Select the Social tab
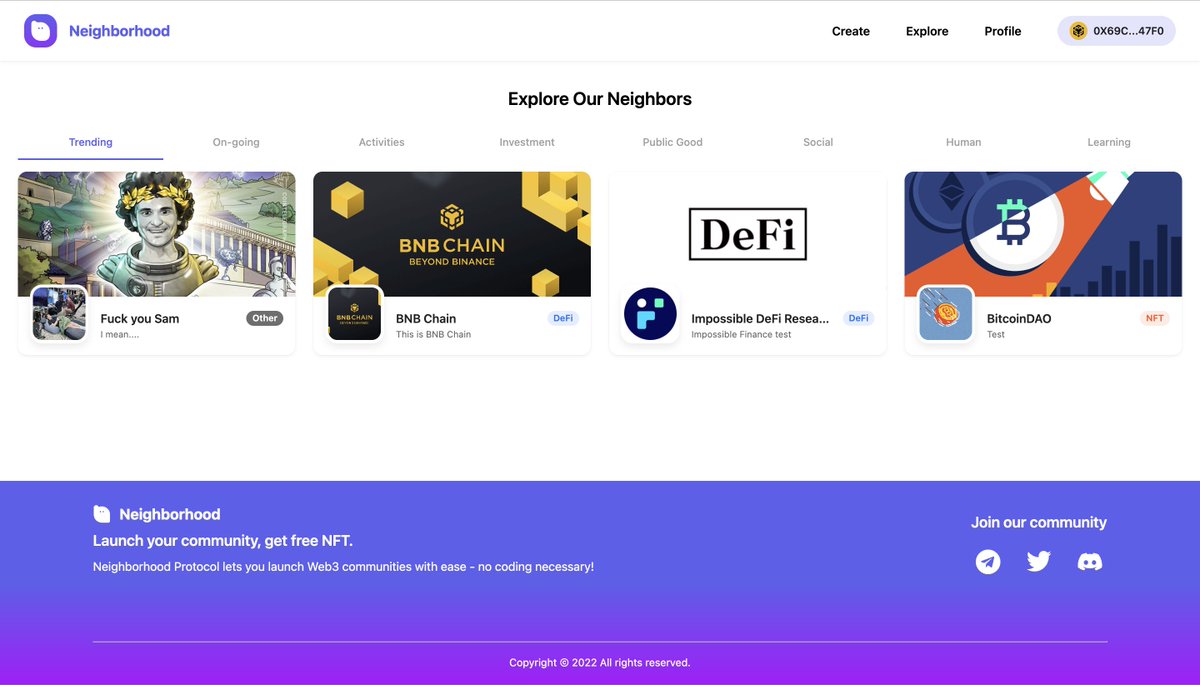1200x685 pixels. 818,142
